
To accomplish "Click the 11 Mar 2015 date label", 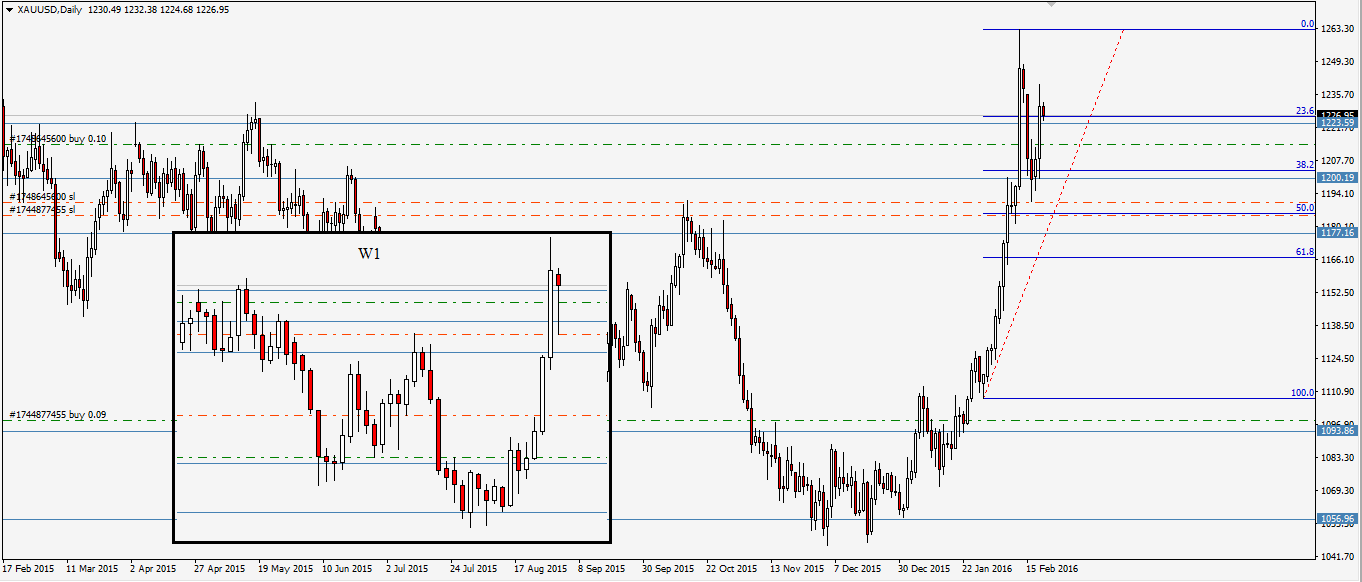I will coord(92,569).
